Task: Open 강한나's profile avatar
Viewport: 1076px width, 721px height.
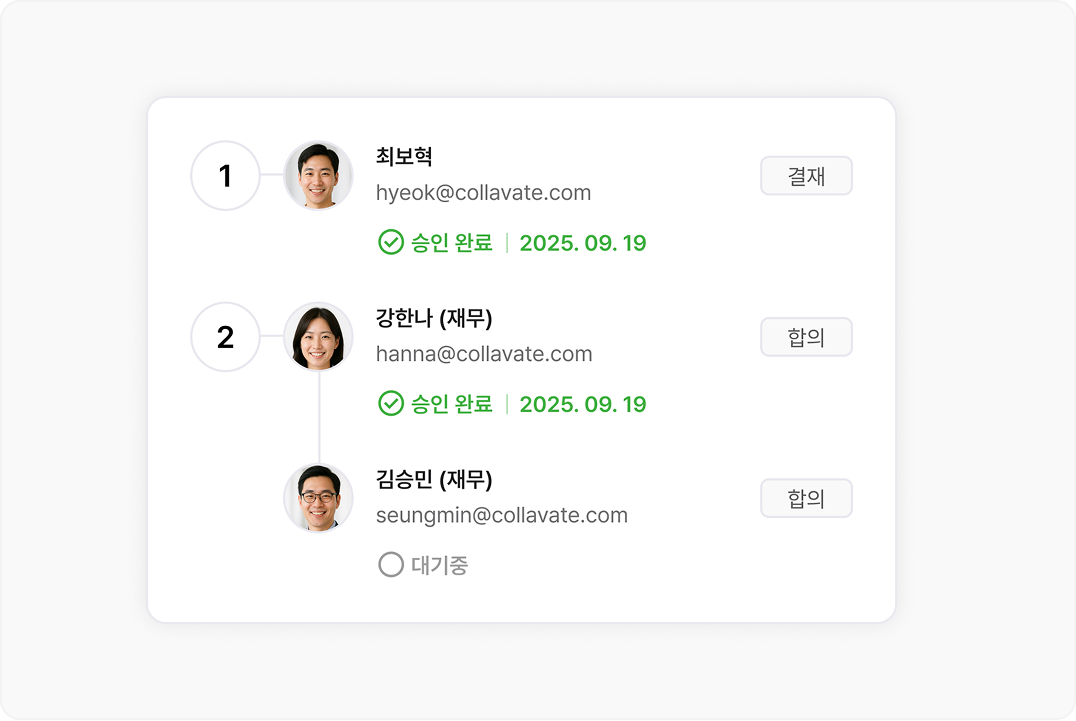Action: click(318, 337)
